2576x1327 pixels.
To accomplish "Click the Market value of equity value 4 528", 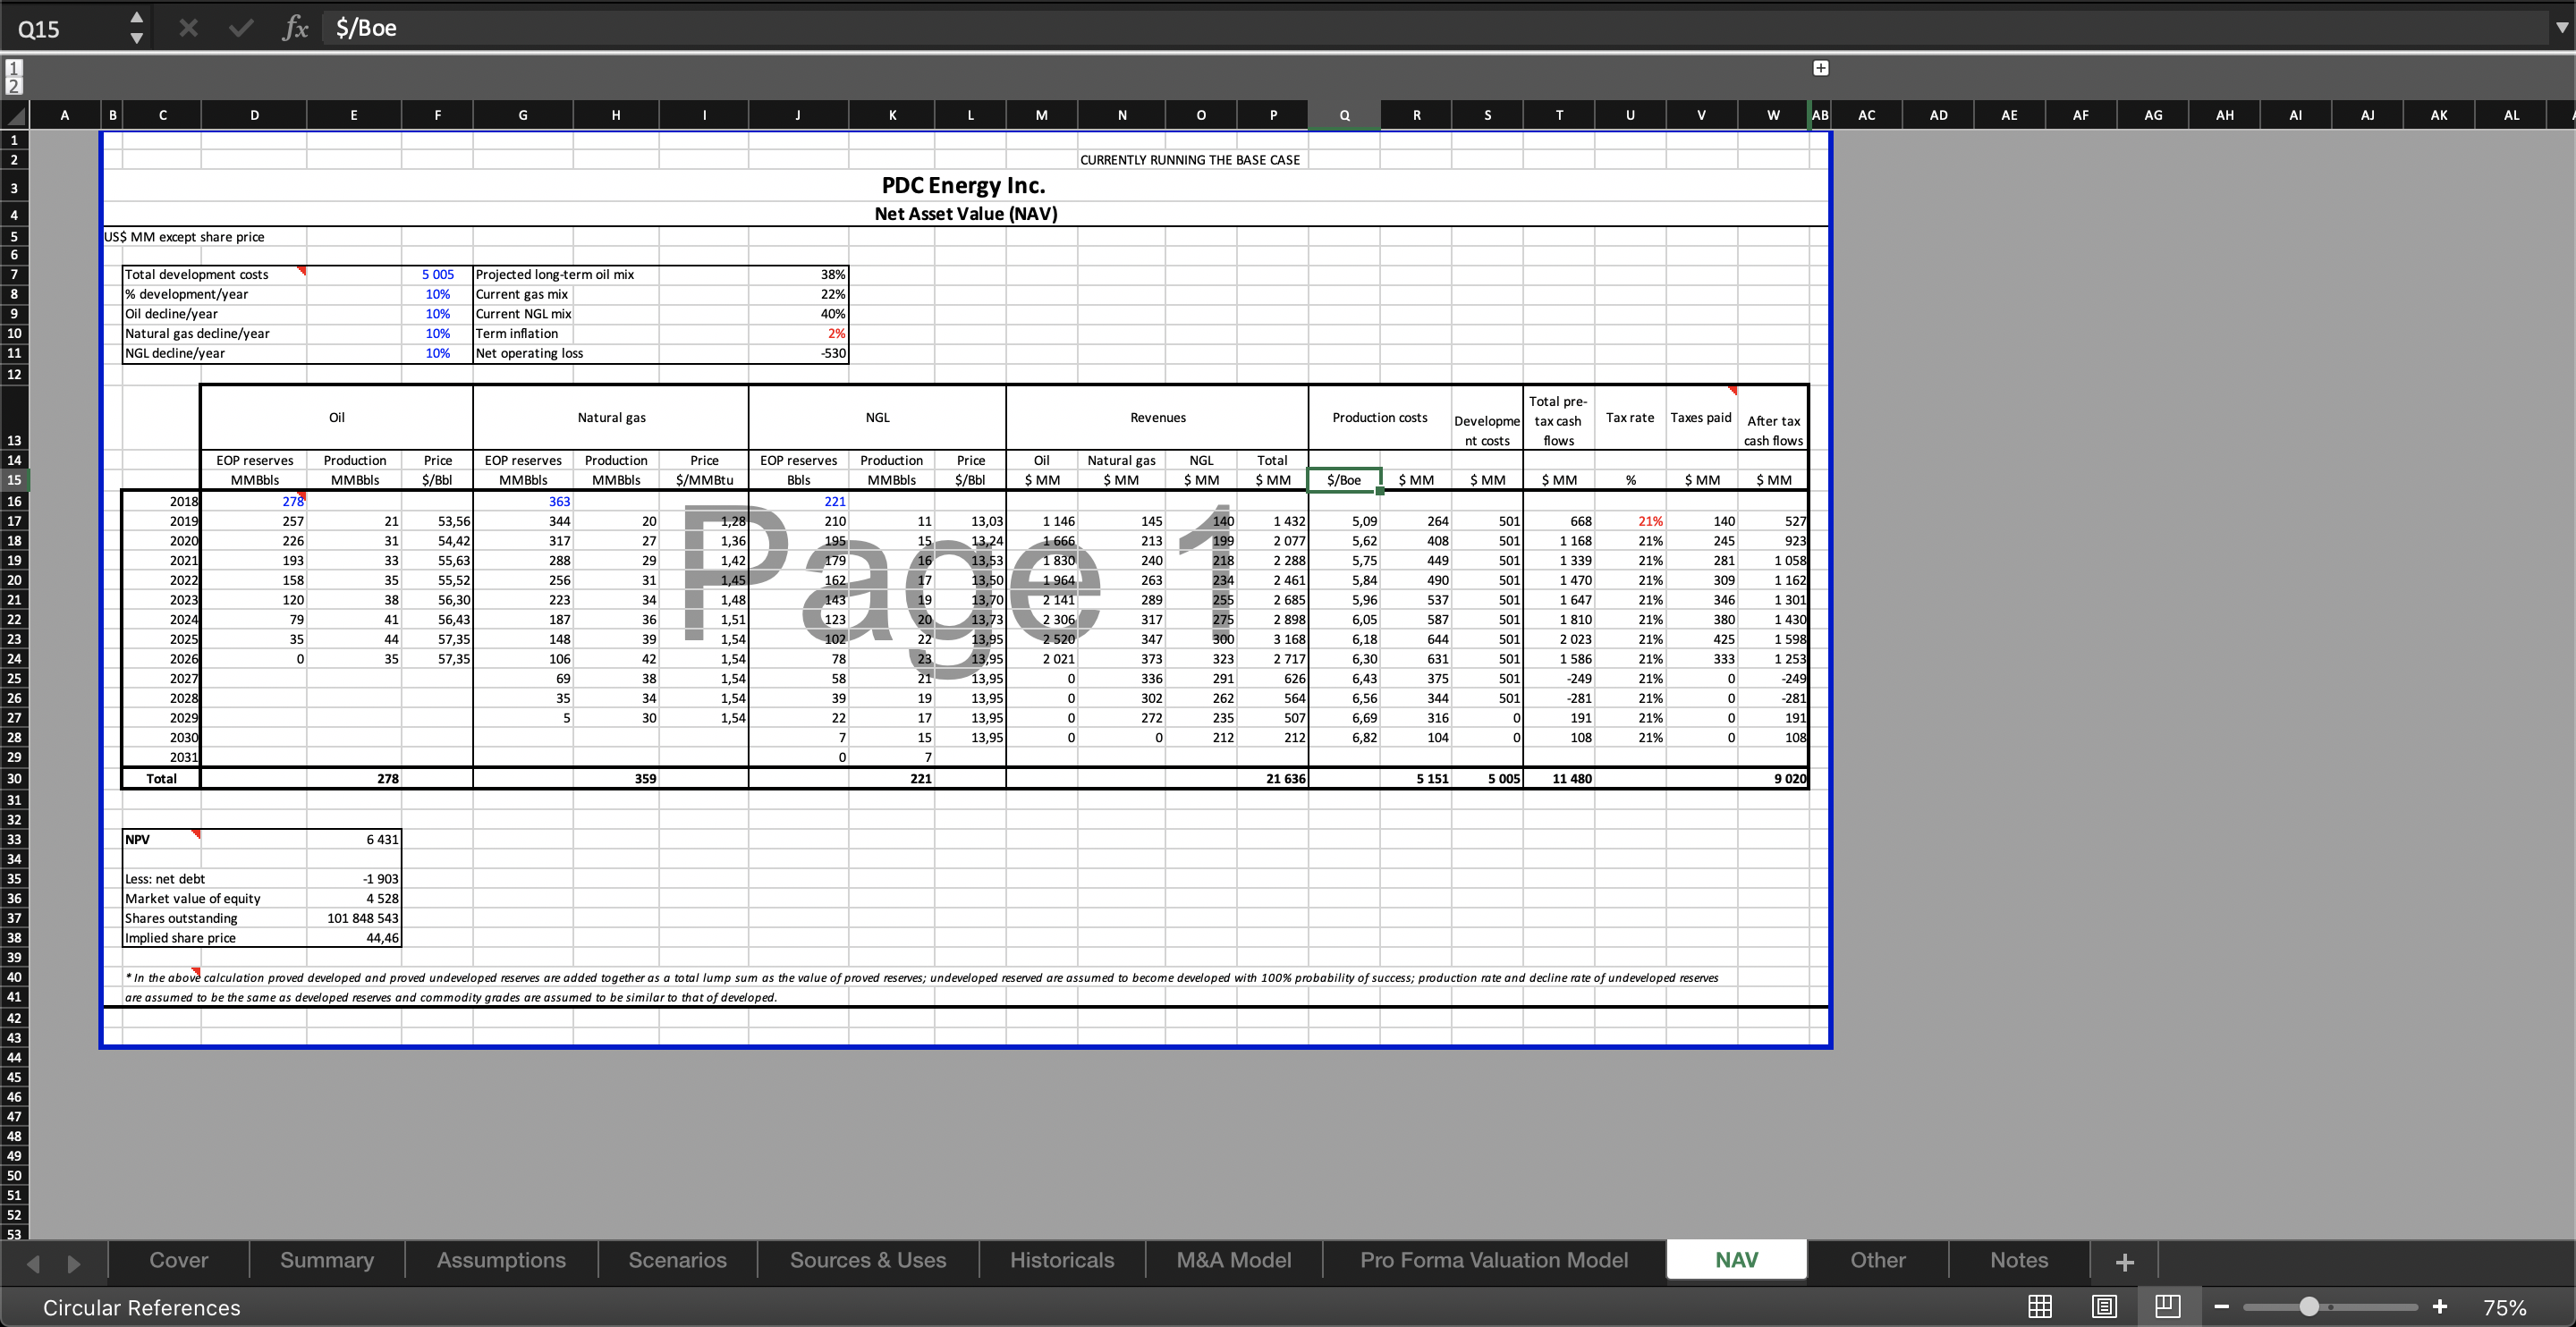I will (x=354, y=898).
